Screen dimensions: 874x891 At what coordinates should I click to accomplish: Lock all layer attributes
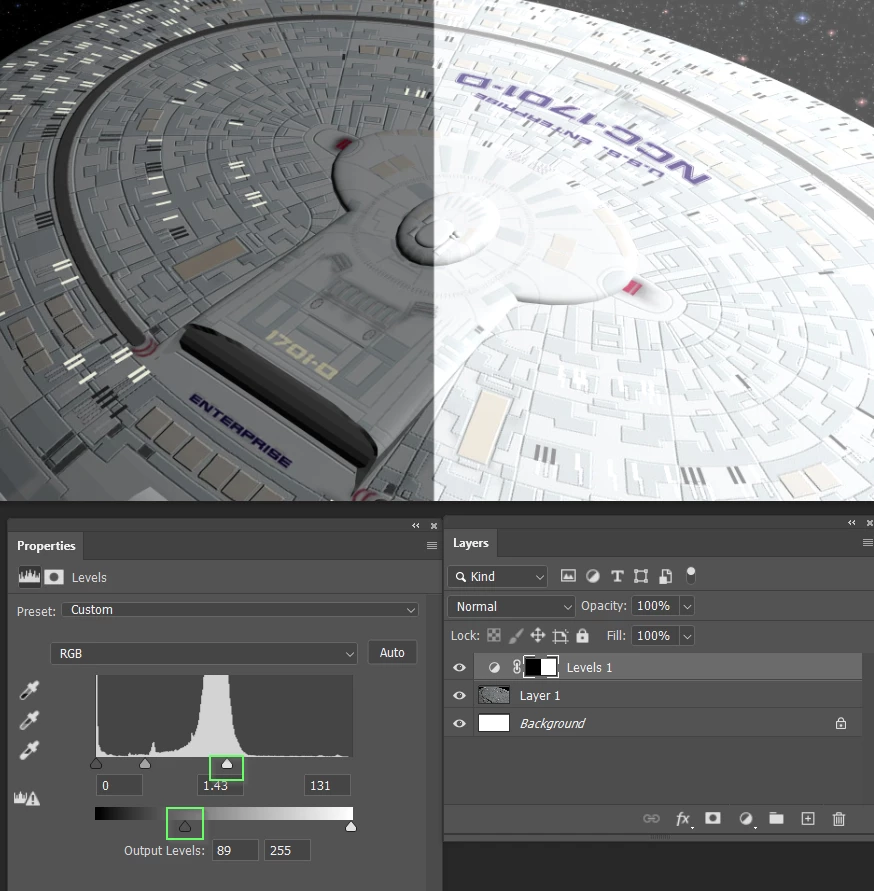pos(582,635)
